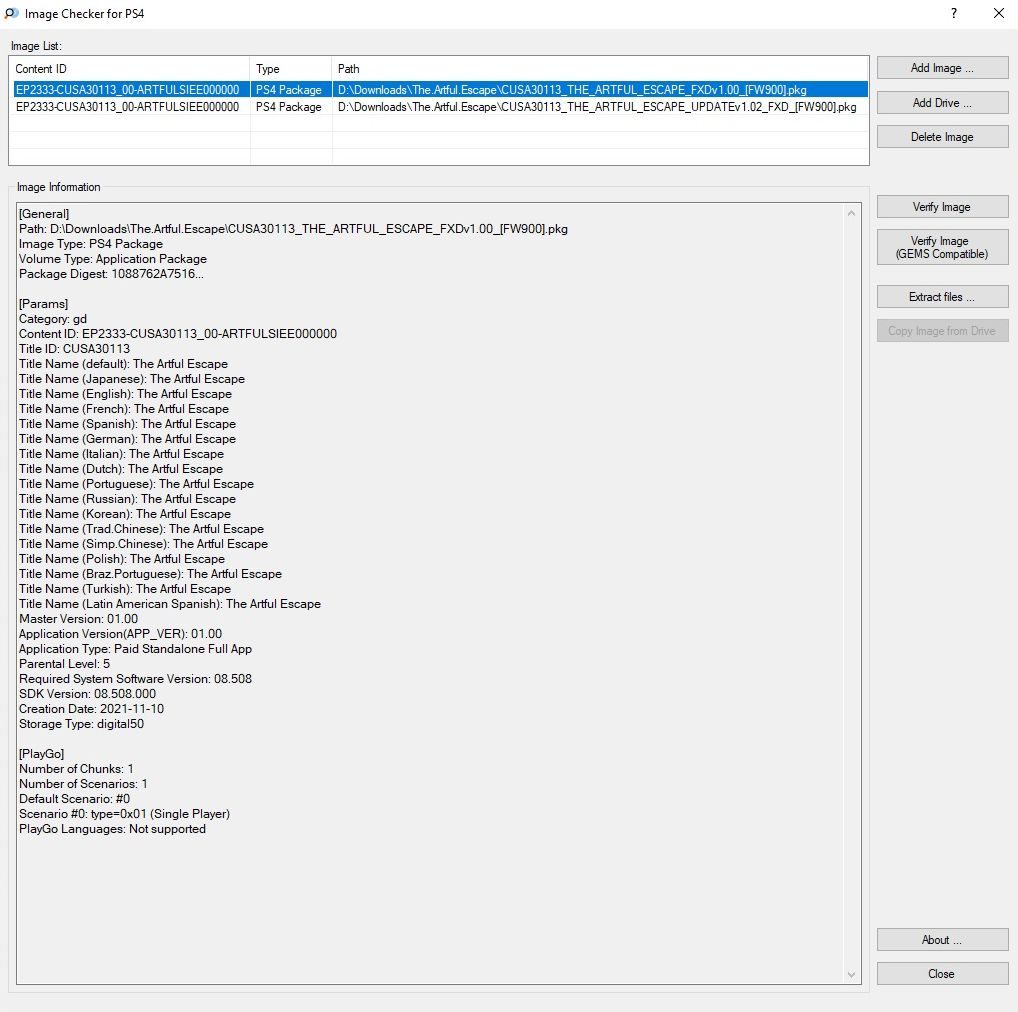The image size is (1018, 1012).
Task: Click Application Type: Paid Standalone Full App
Action: tap(135, 648)
